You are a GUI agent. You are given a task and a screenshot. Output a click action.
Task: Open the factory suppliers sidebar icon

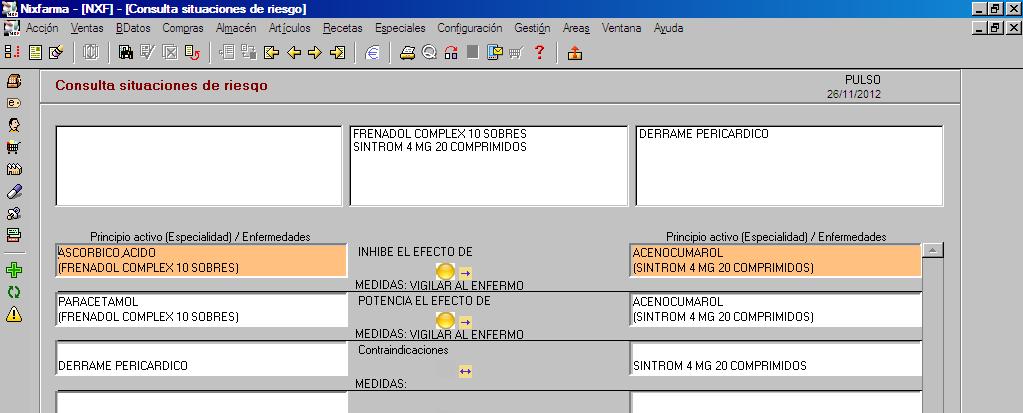(x=14, y=169)
